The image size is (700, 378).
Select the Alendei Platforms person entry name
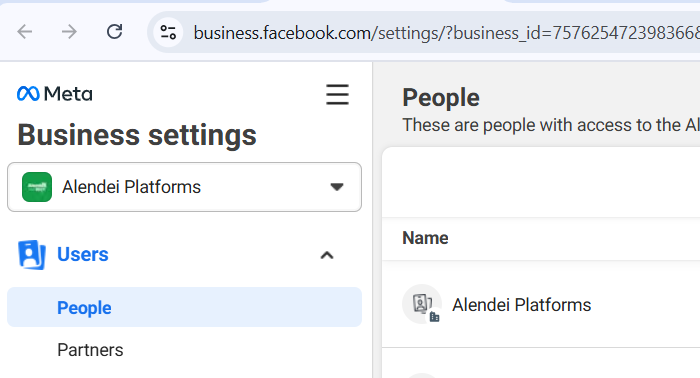[x=521, y=305]
